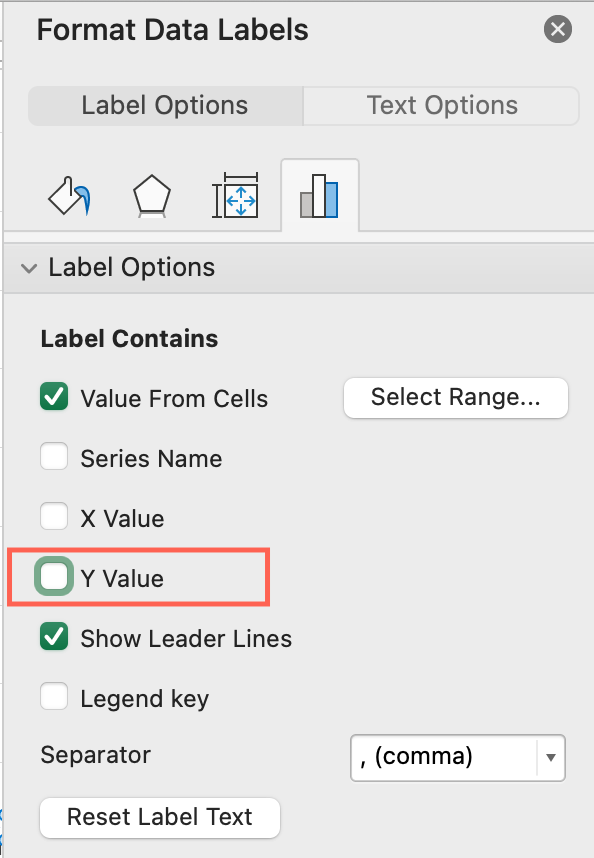Uncheck Value From Cells checkbox

(54, 397)
